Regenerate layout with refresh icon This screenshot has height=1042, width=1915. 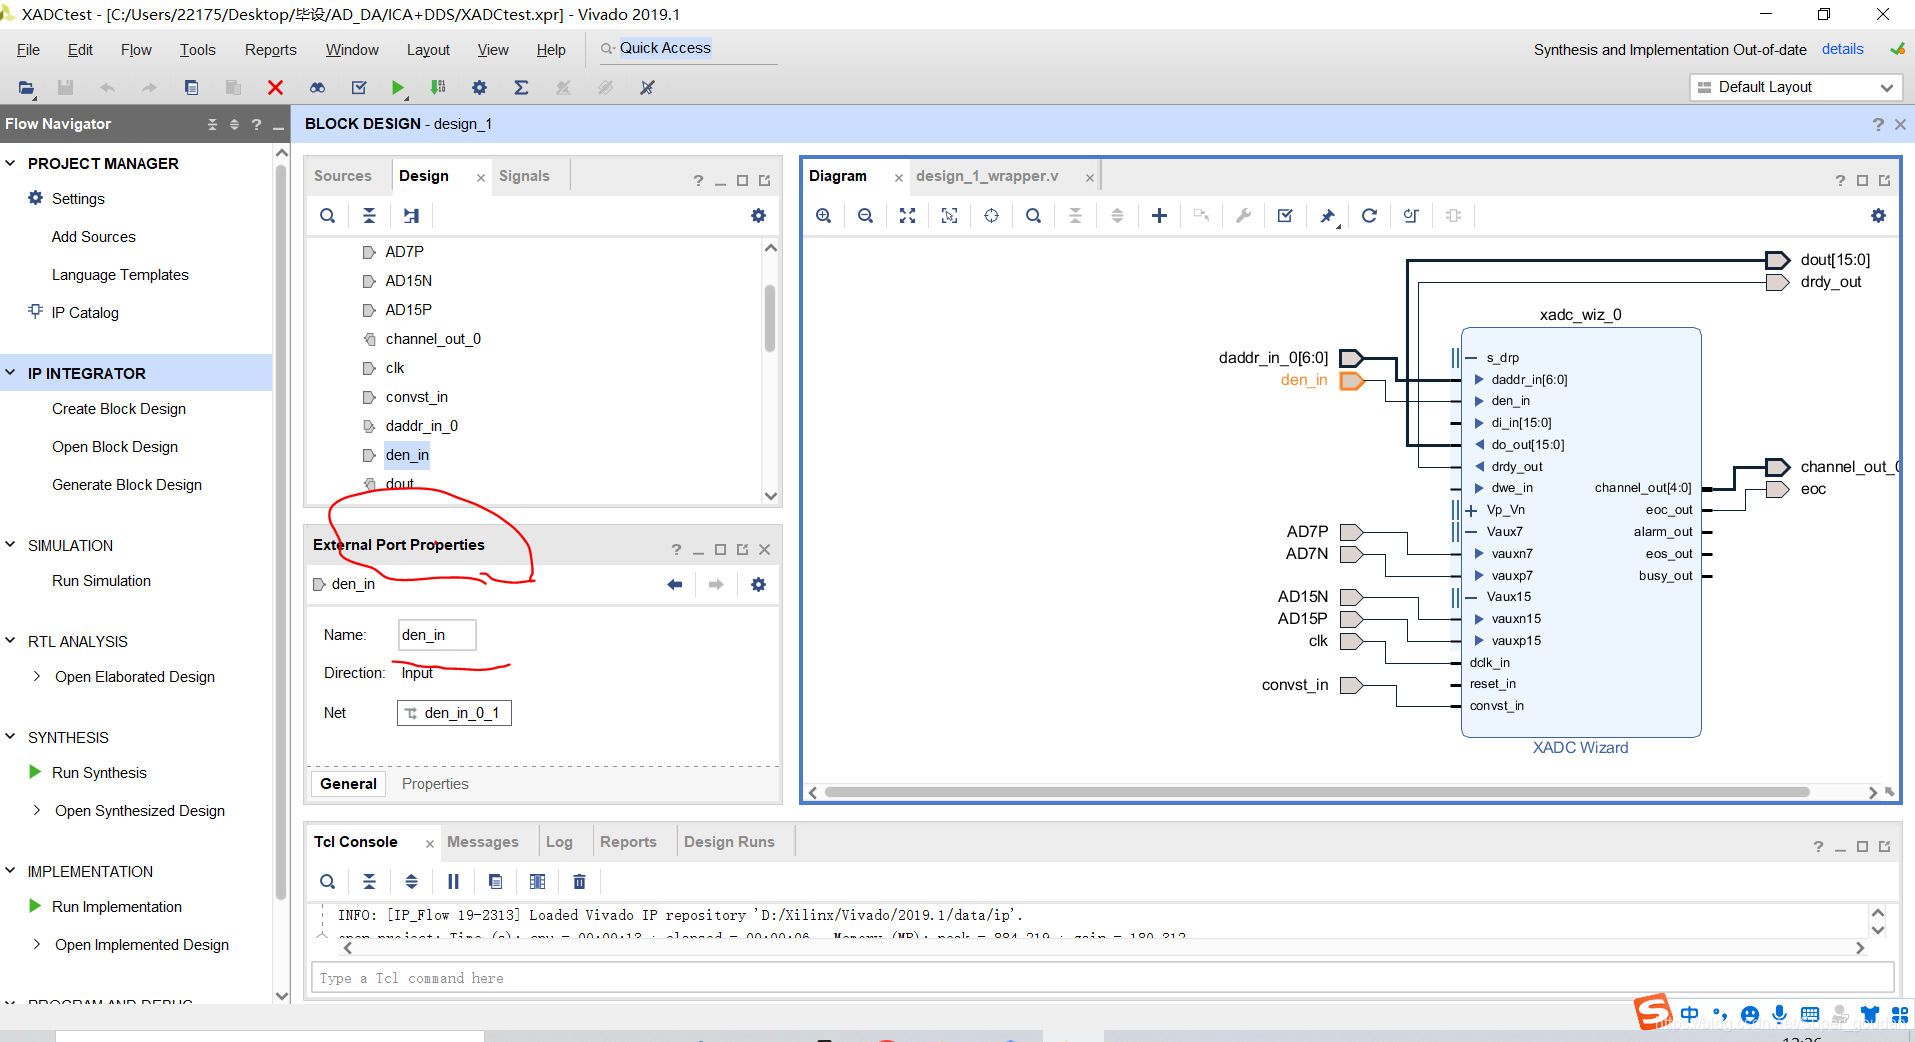pos(1369,215)
